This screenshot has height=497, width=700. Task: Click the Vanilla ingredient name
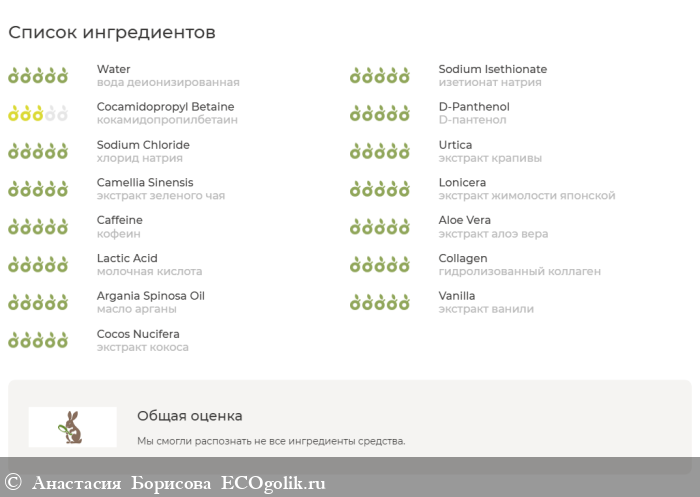457,296
